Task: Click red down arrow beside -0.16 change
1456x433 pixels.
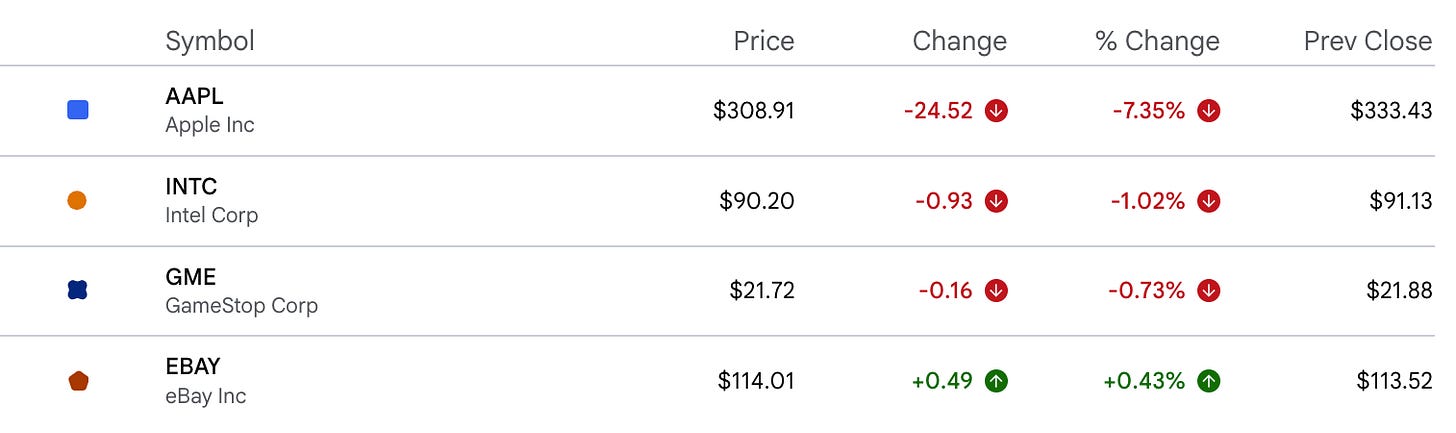Action: pyautogui.click(x=995, y=291)
